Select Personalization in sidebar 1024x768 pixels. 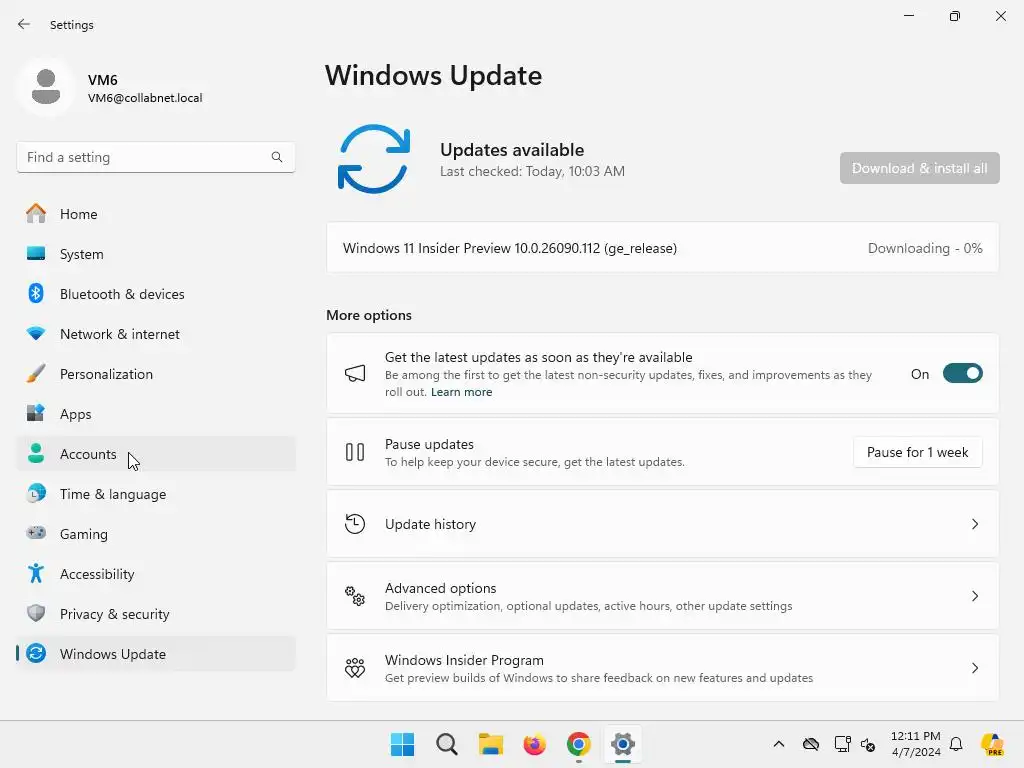[x=156, y=374]
